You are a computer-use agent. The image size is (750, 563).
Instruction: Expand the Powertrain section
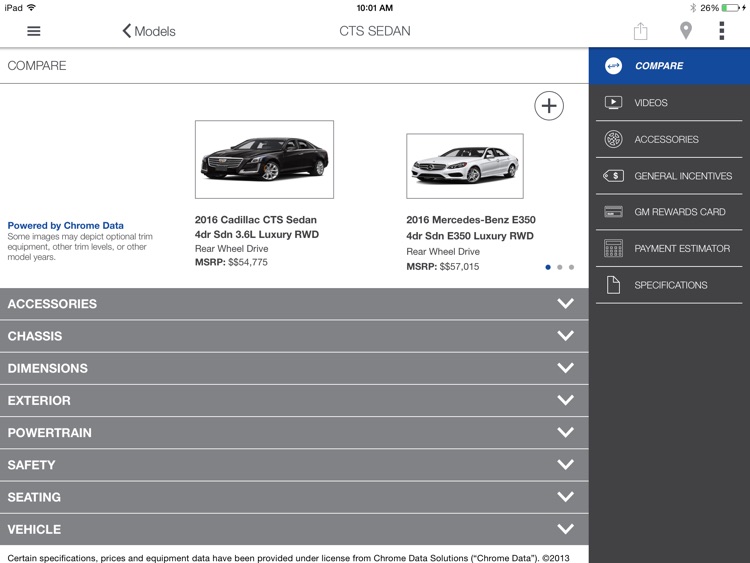[x=294, y=433]
